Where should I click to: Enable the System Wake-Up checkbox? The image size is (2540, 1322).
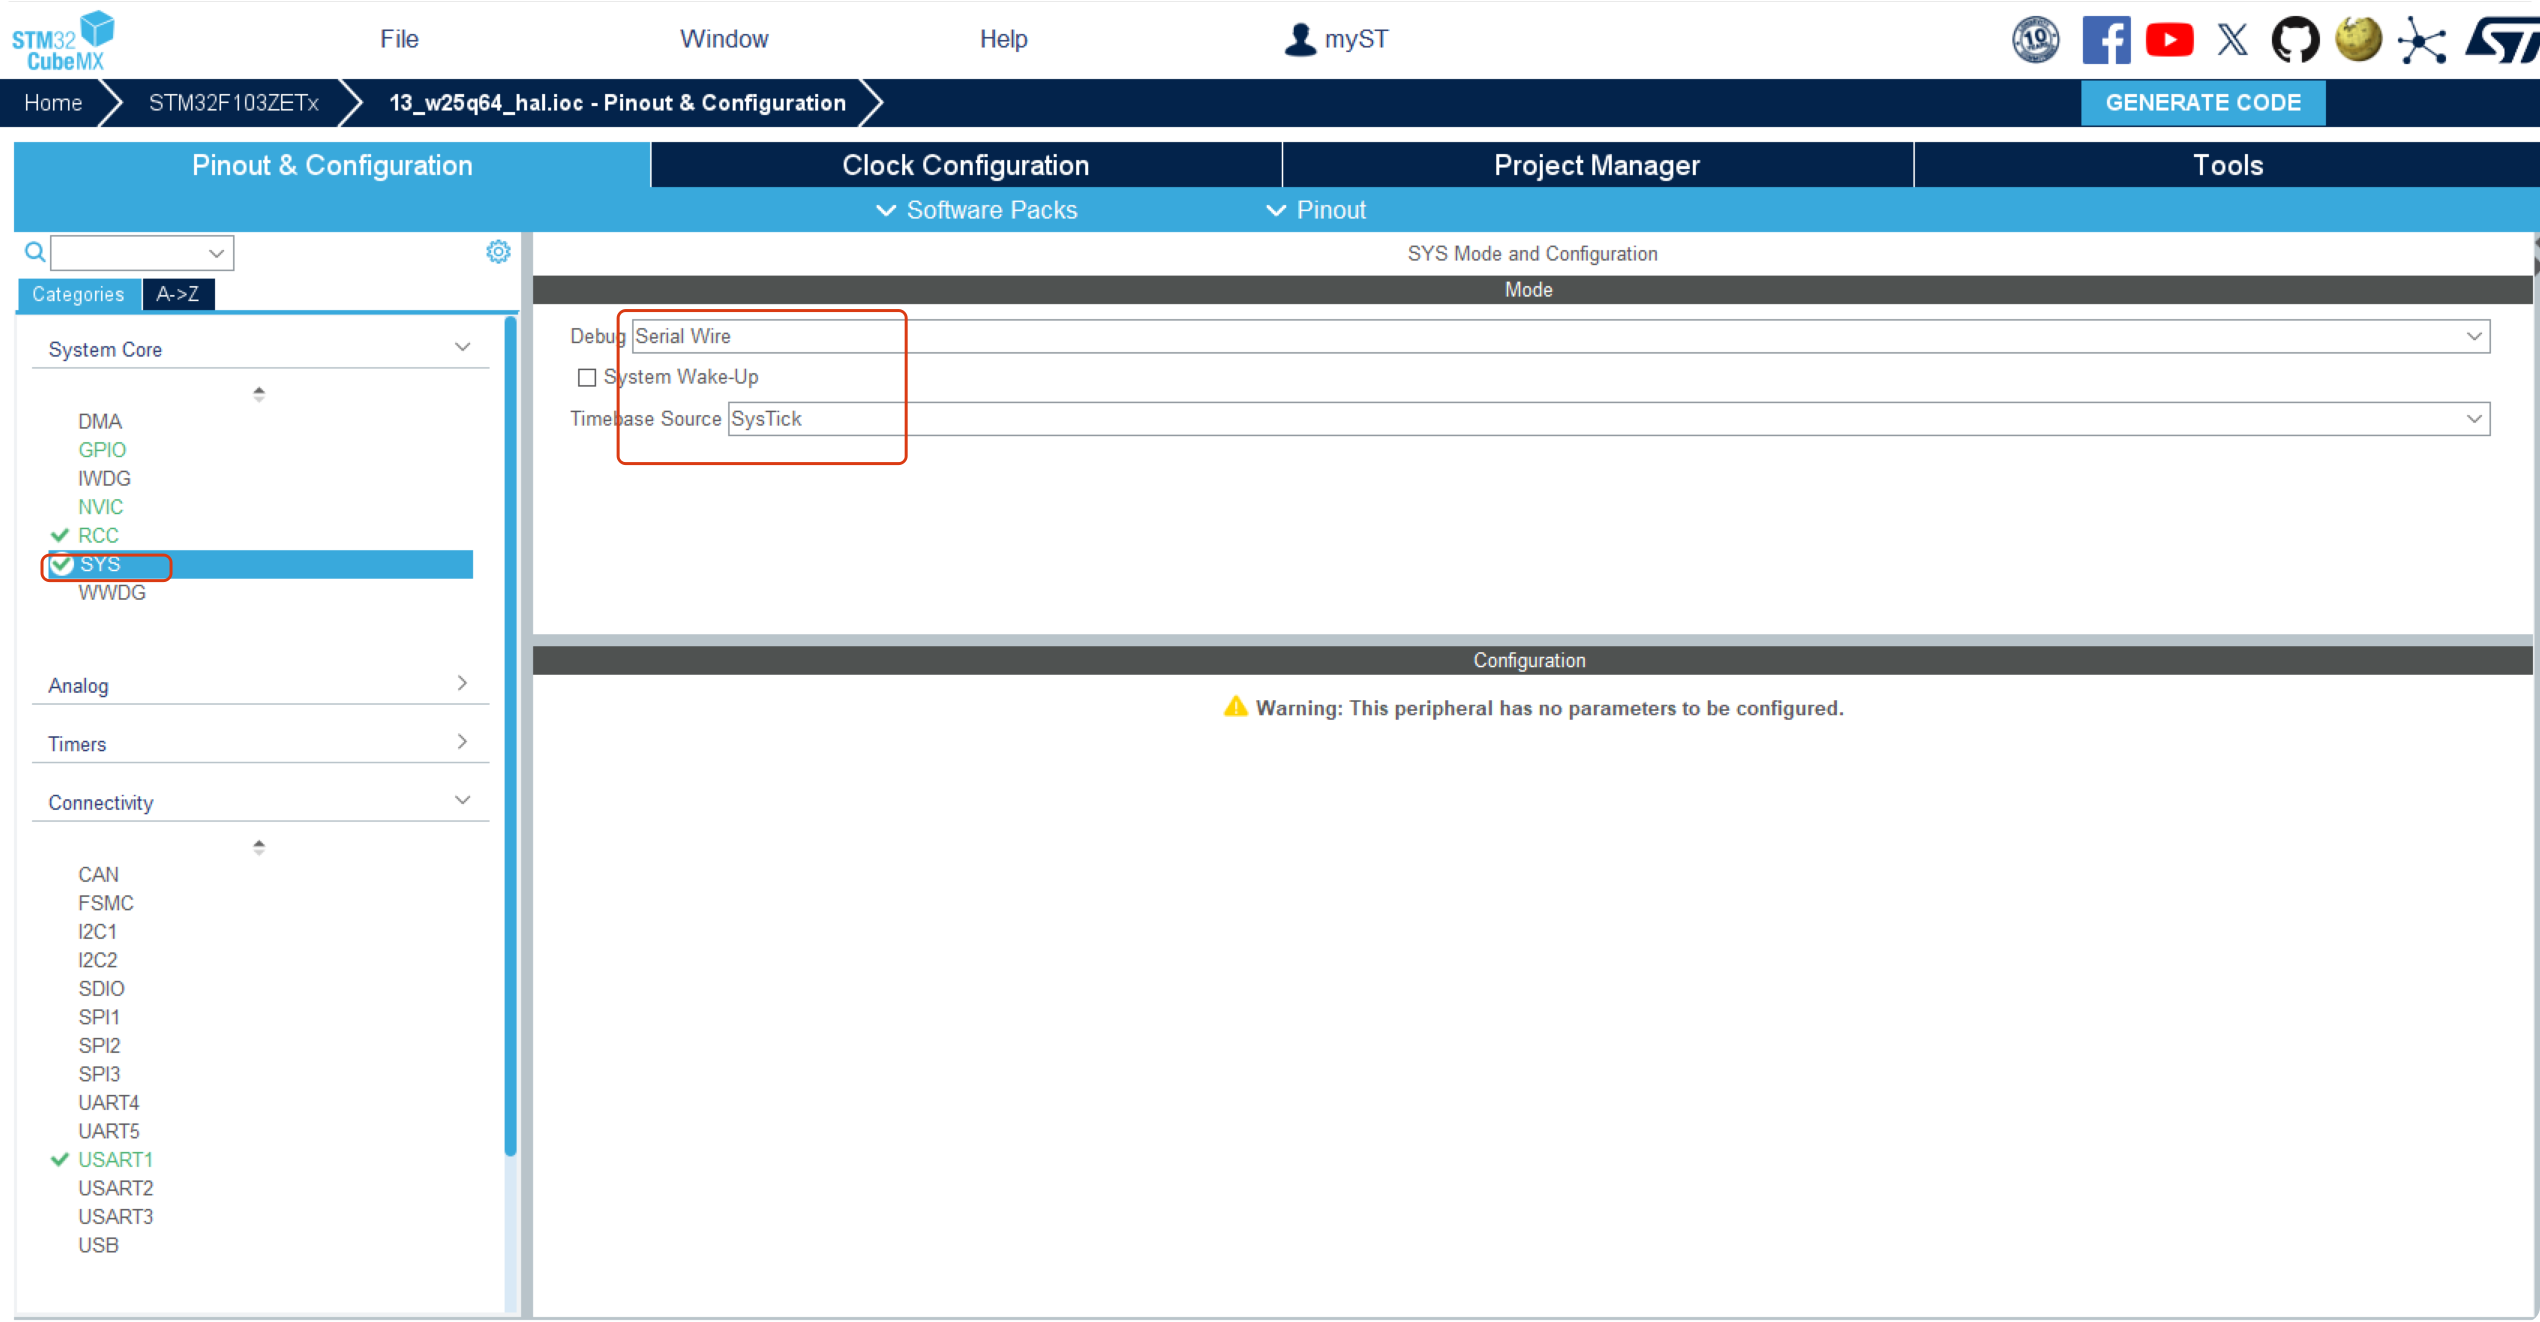(587, 377)
